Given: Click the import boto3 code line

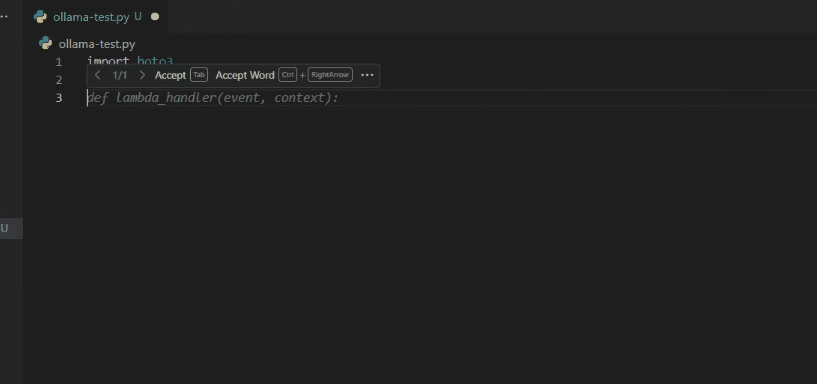Looking at the screenshot, I should tap(130, 61).
